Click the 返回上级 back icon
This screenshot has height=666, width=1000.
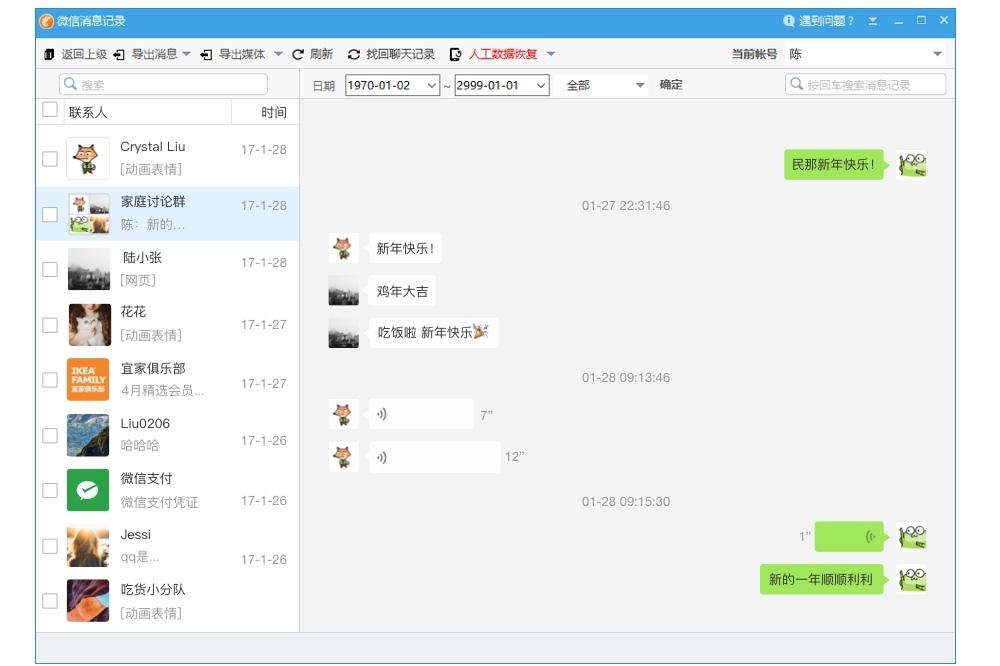49,54
